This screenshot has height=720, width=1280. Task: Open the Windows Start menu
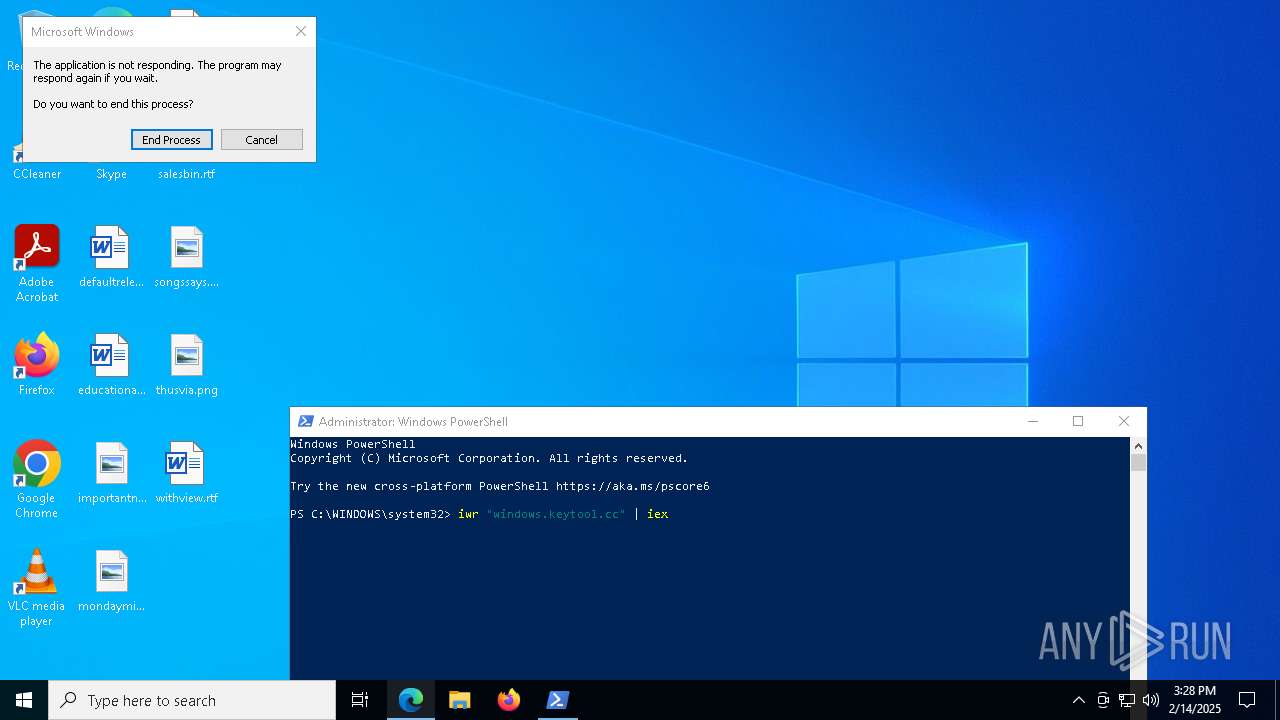[24, 700]
